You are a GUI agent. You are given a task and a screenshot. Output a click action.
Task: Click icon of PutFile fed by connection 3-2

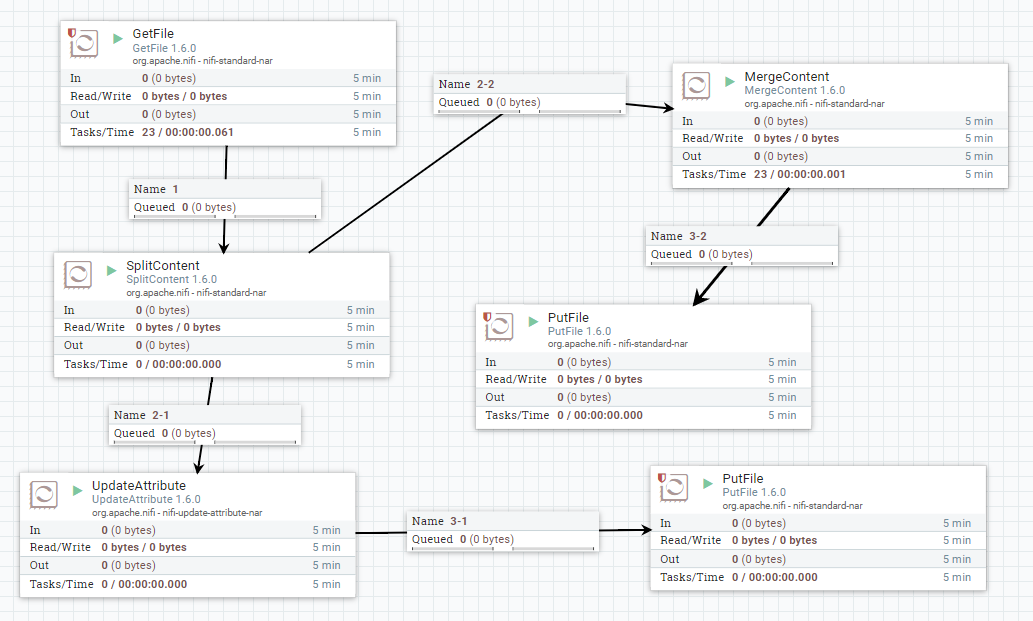coord(501,329)
